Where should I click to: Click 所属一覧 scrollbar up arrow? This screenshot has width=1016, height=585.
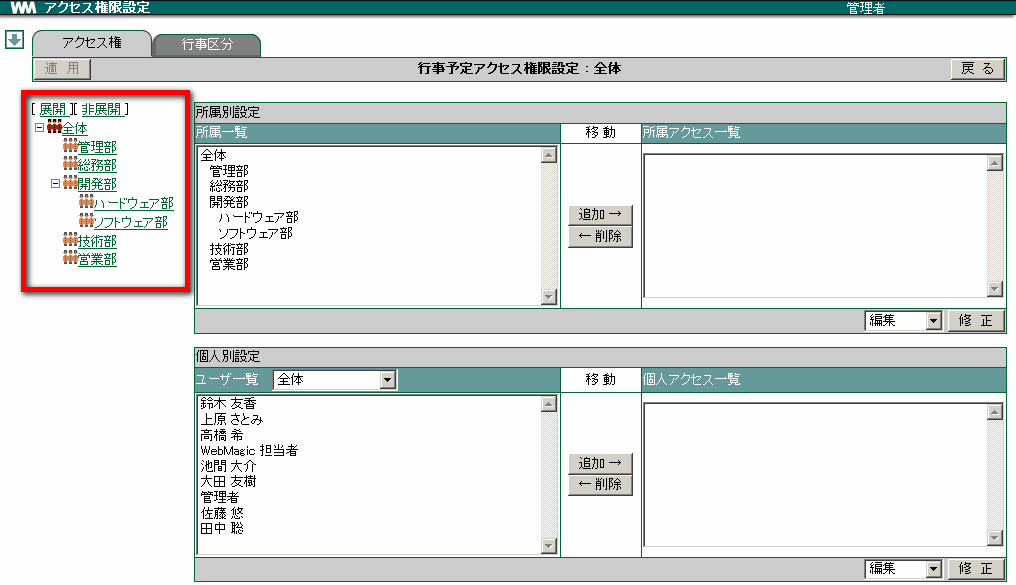click(549, 155)
